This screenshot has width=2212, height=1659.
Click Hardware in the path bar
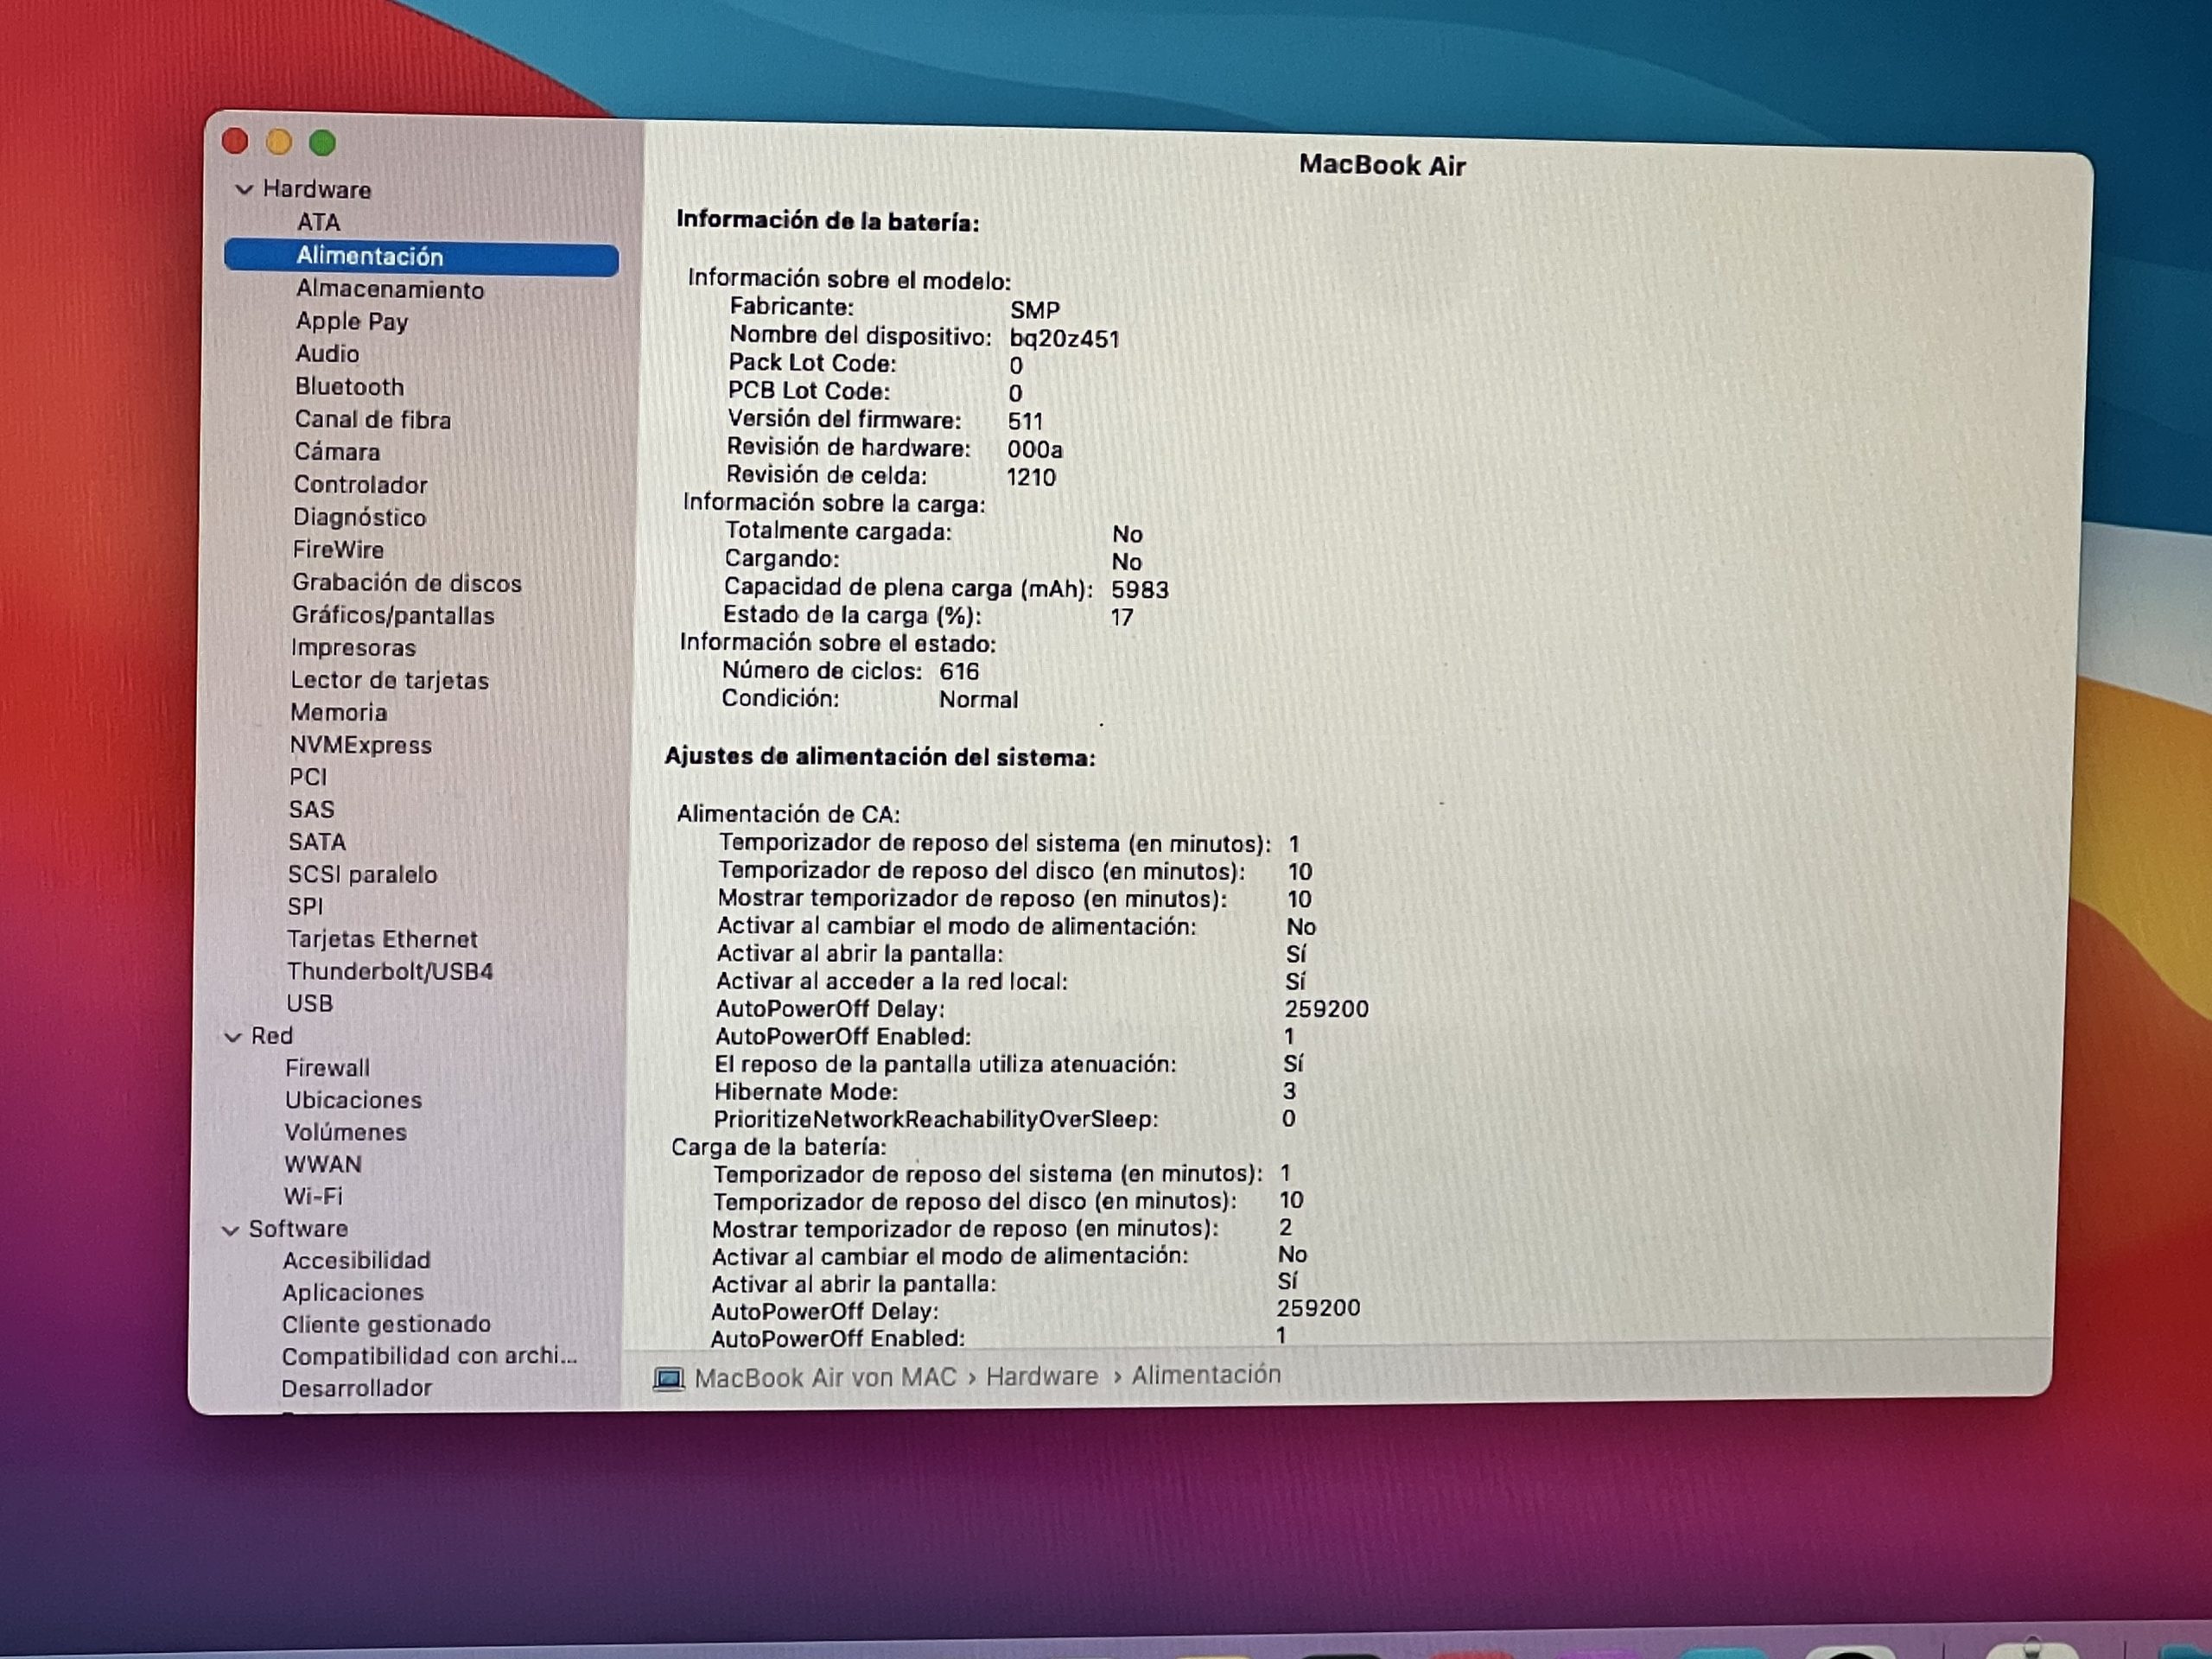[x=1041, y=1377]
